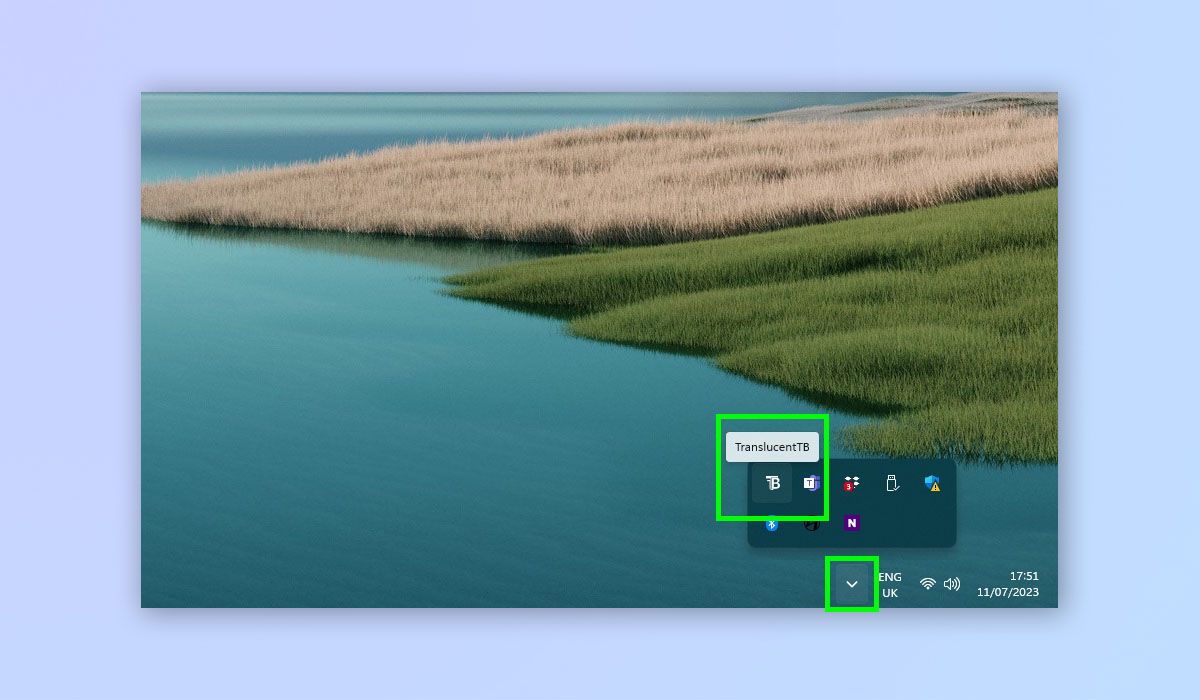
Task: Open OneNote from its tray icon
Action: pyautogui.click(x=851, y=522)
